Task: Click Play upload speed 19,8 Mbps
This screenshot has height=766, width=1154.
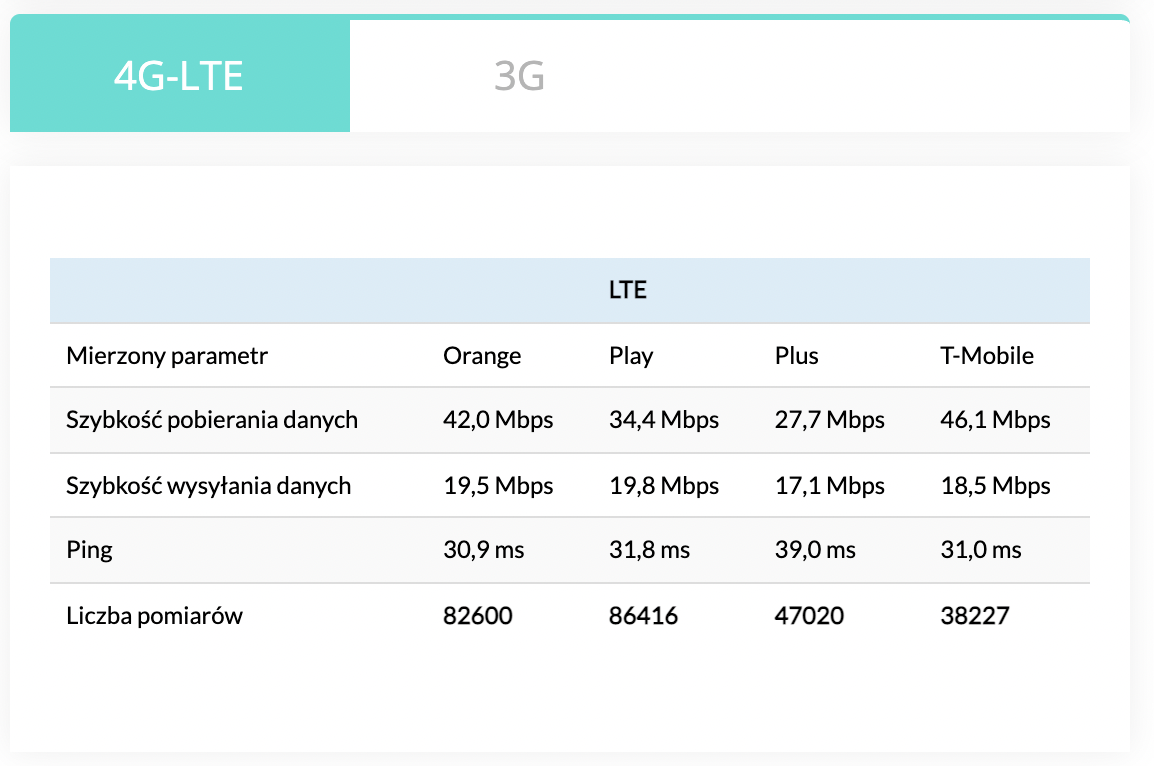Action: [x=664, y=486]
